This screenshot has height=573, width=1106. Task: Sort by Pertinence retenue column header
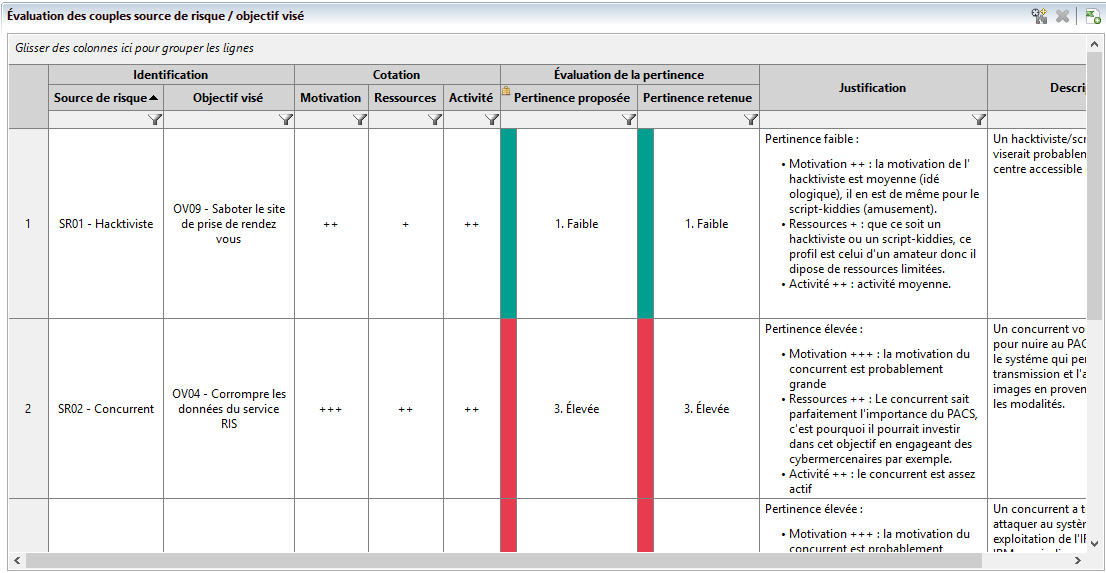[x=698, y=98]
